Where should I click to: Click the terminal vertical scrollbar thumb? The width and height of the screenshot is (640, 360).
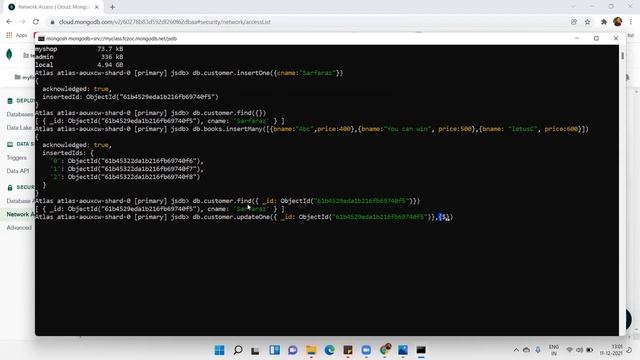[622, 56]
